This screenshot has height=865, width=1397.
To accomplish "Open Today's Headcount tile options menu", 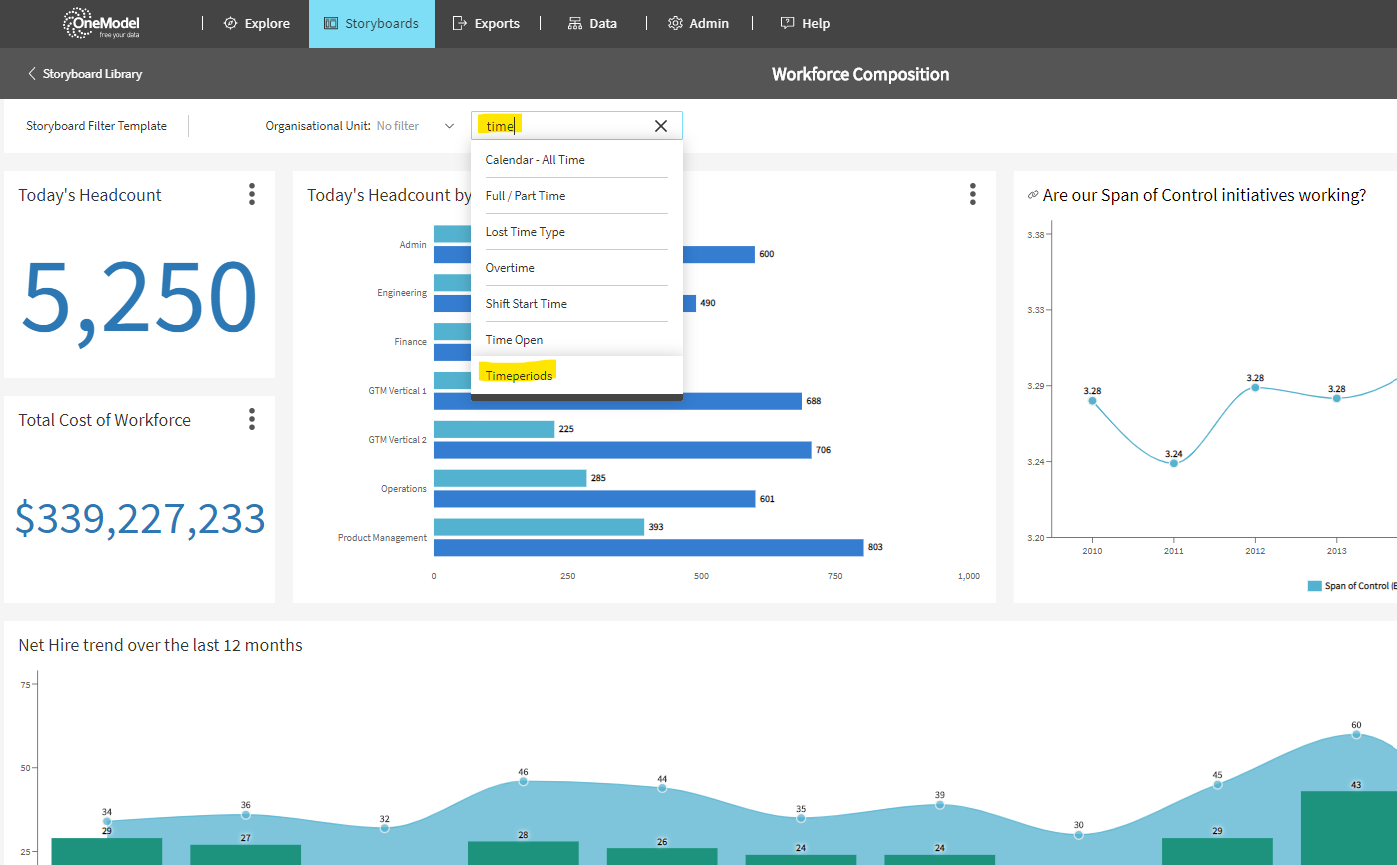I will [x=252, y=194].
